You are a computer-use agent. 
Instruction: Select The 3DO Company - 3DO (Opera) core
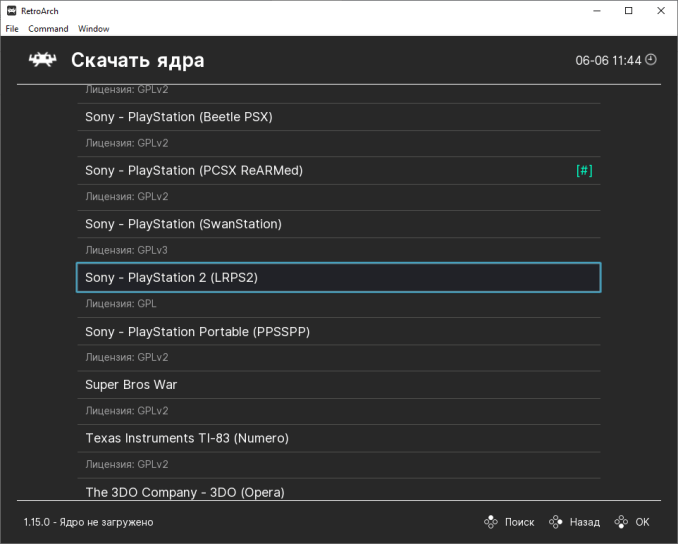[339, 490]
